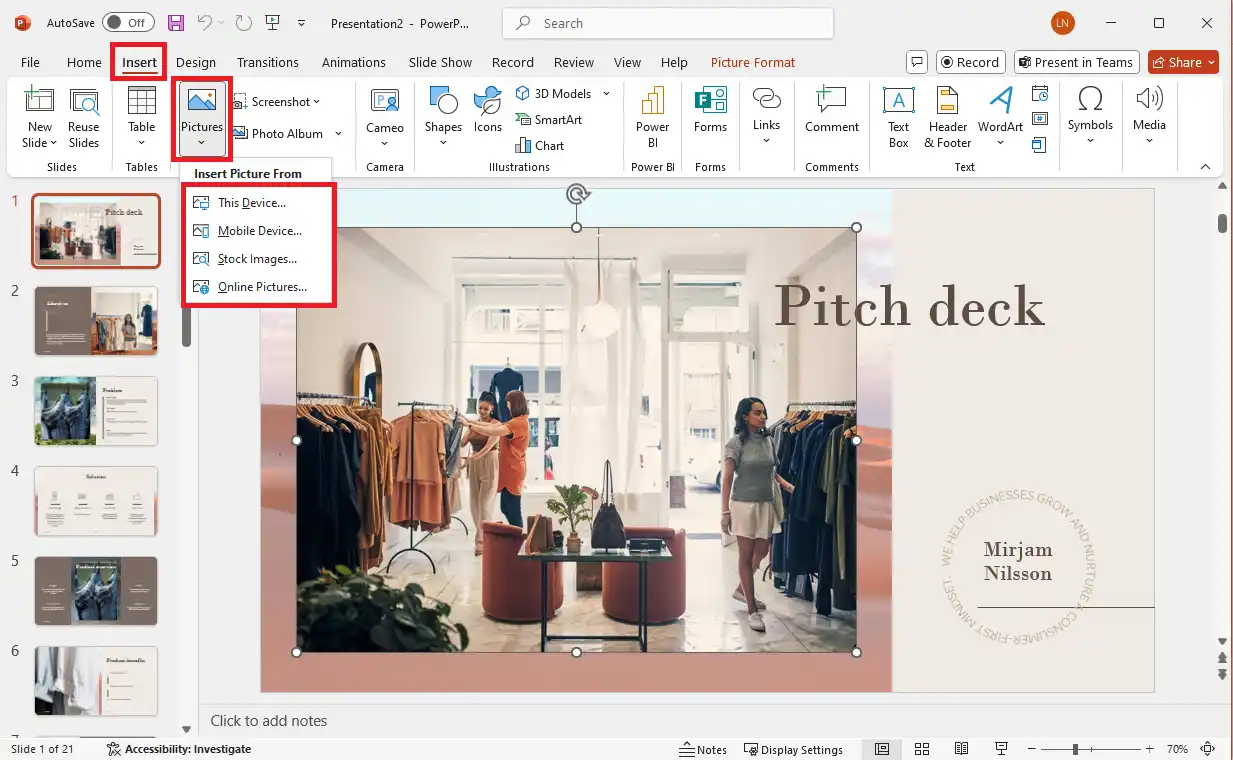The image size is (1233, 760).
Task: Toggle the AutoSave switch
Action: [x=128, y=23]
